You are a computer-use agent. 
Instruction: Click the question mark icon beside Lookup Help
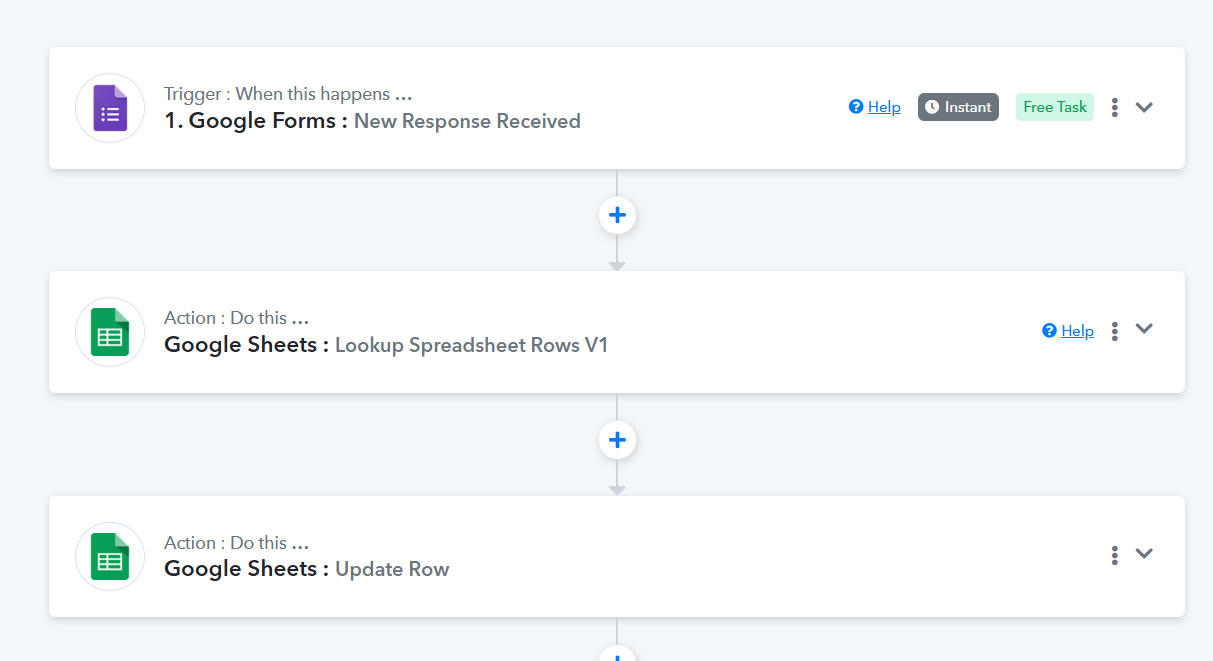click(1049, 331)
